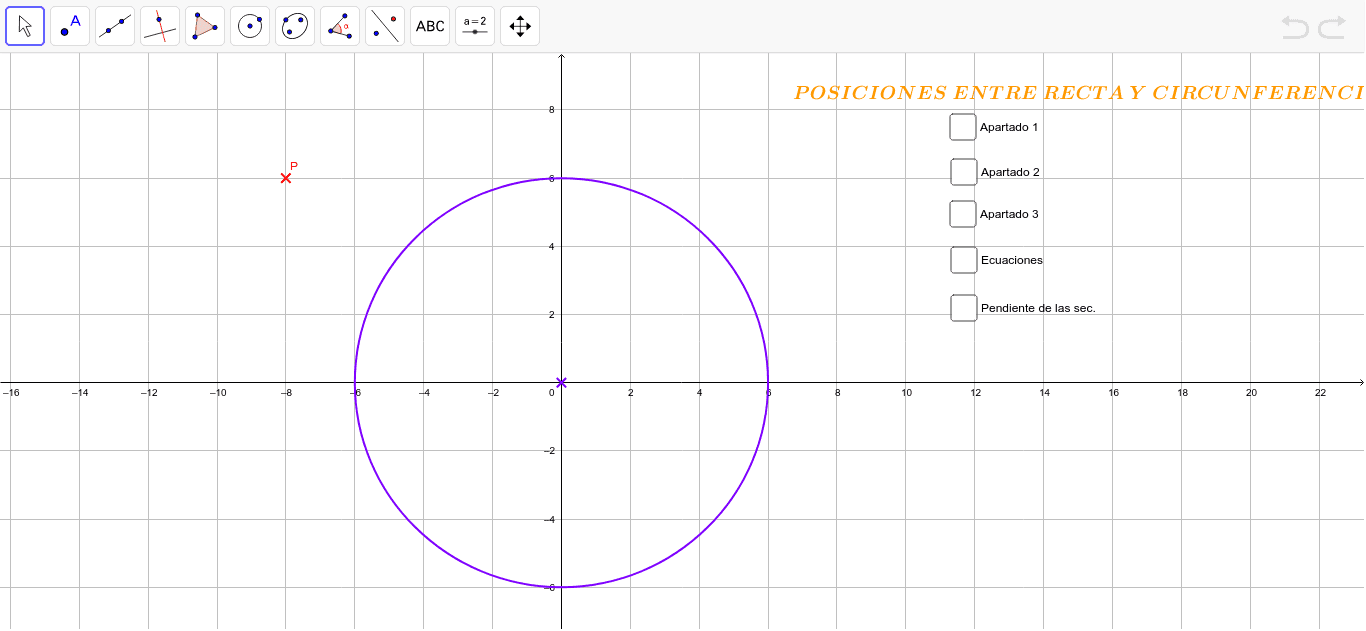1366x631 pixels.
Task: Toggle the Pendiente de las sec. checkbox
Action: coord(964,308)
